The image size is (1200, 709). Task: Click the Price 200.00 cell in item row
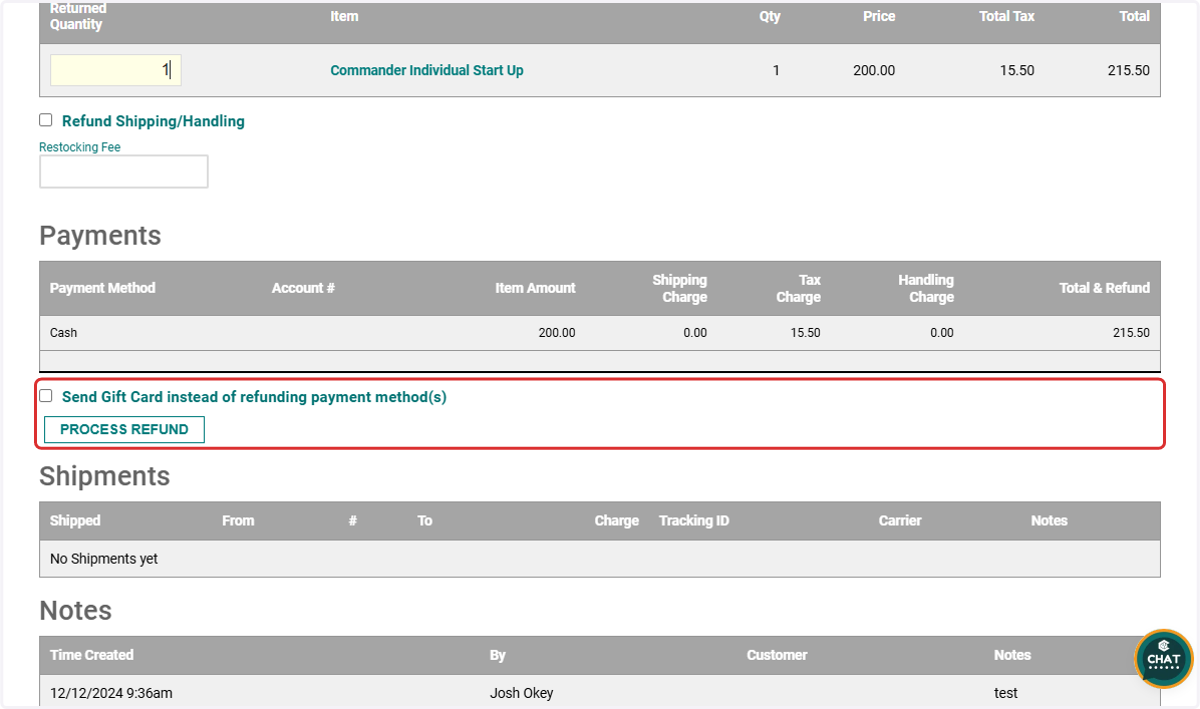(874, 71)
